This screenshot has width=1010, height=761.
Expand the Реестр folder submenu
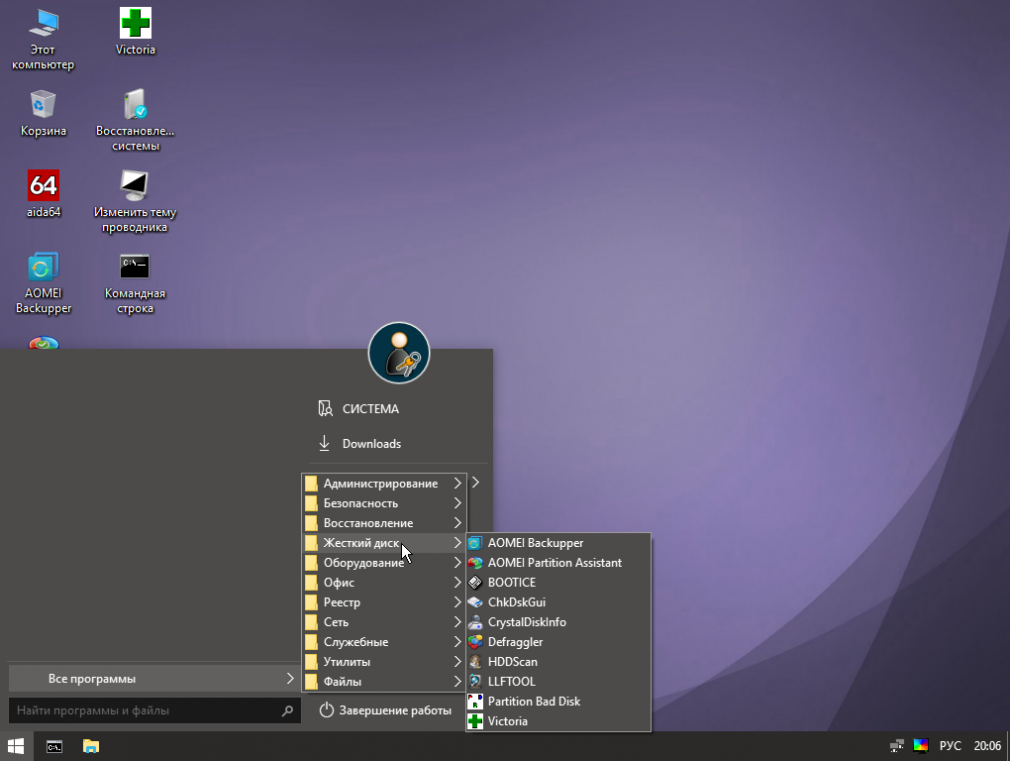coord(384,602)
